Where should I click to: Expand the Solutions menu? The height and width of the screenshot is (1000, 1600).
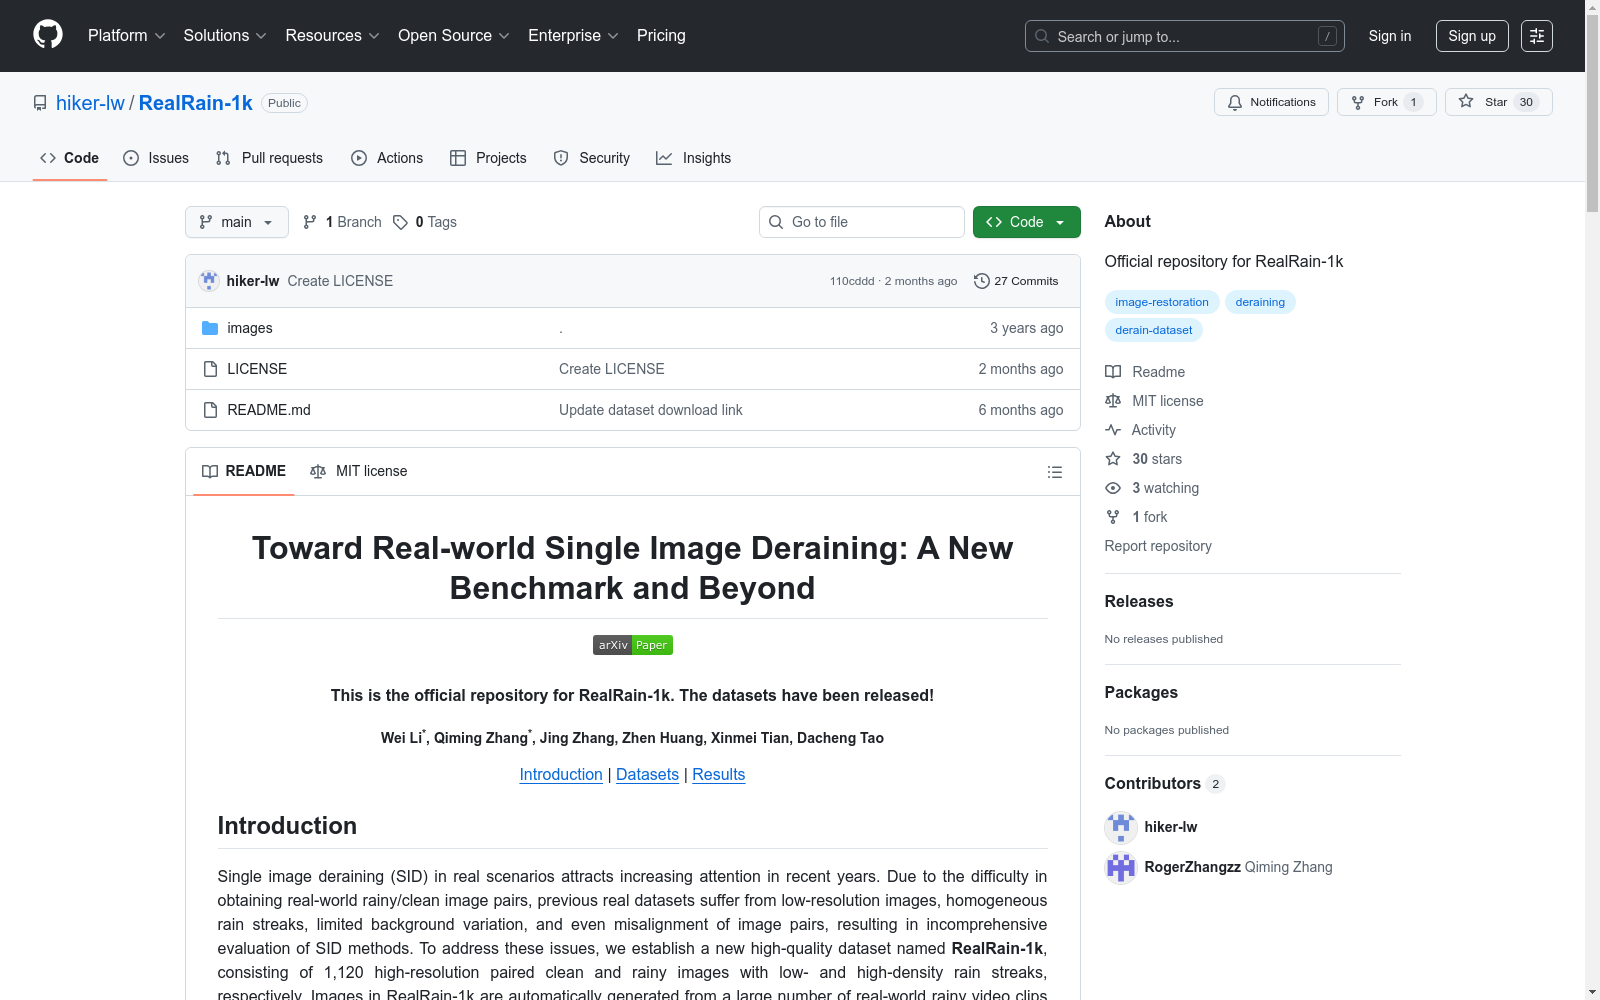click(x=225, y=36)
